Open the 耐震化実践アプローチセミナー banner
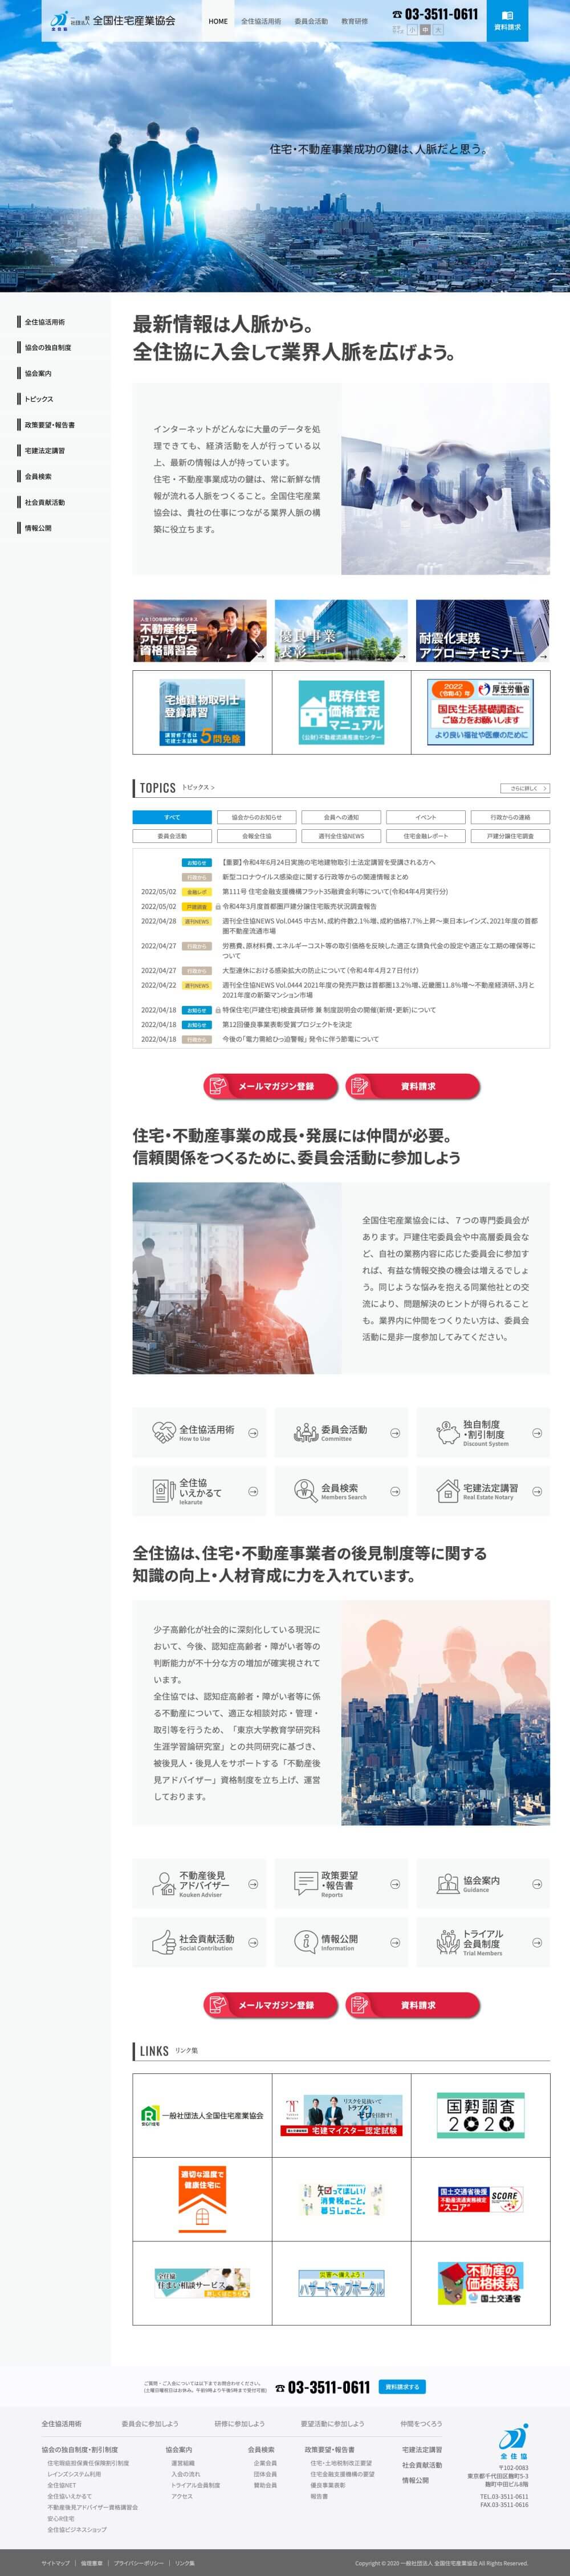Viewport: 570px width, 2576px height. pos(483,630)
